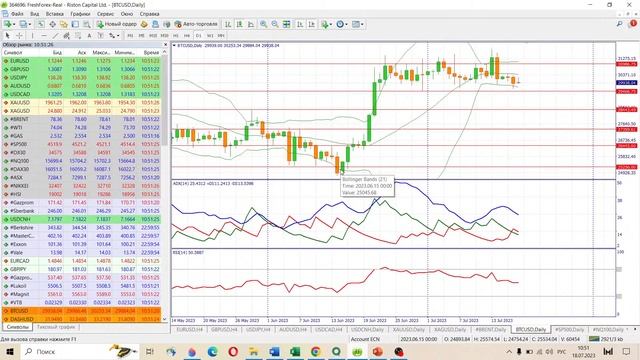Screen dimensions: 640x360
Task: Select the Equidistant Channel tool
Action: click(66, 36)
